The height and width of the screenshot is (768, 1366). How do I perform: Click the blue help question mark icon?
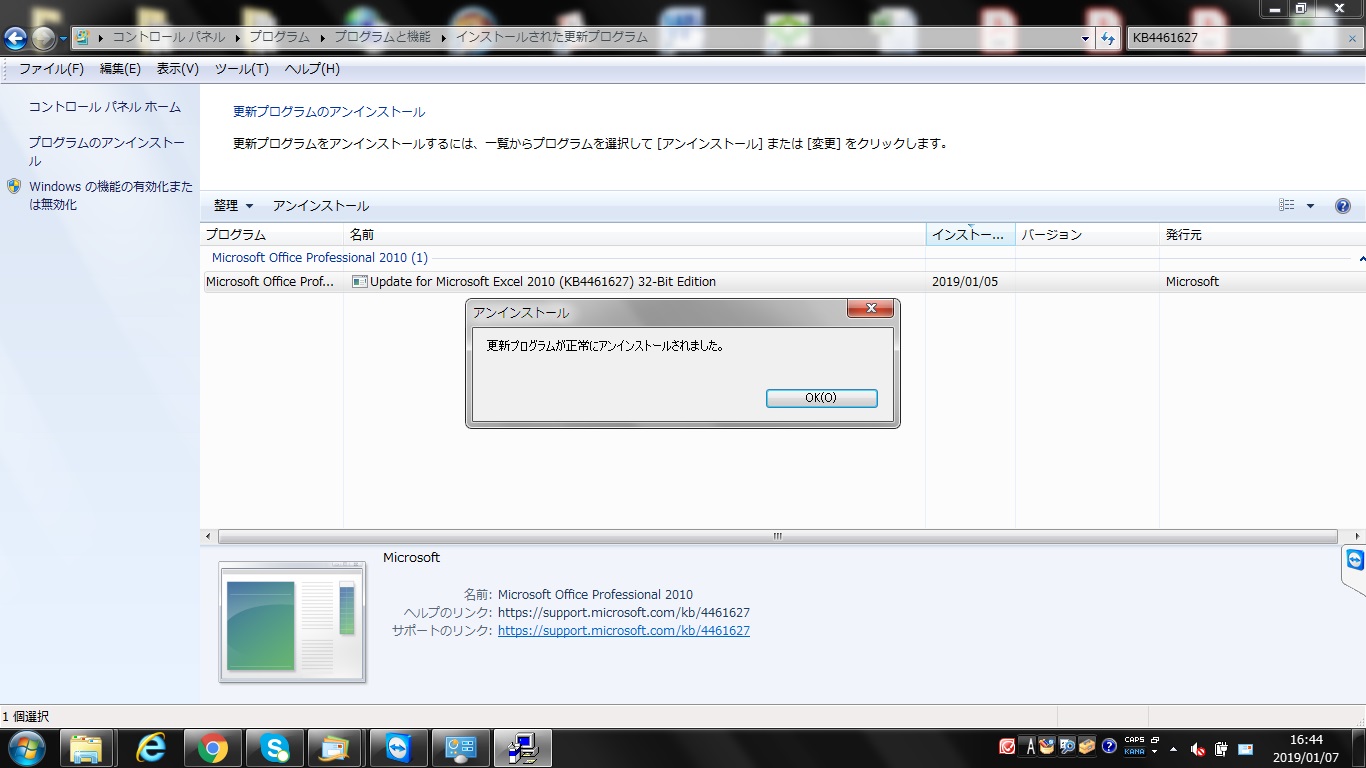(1343, 206)
